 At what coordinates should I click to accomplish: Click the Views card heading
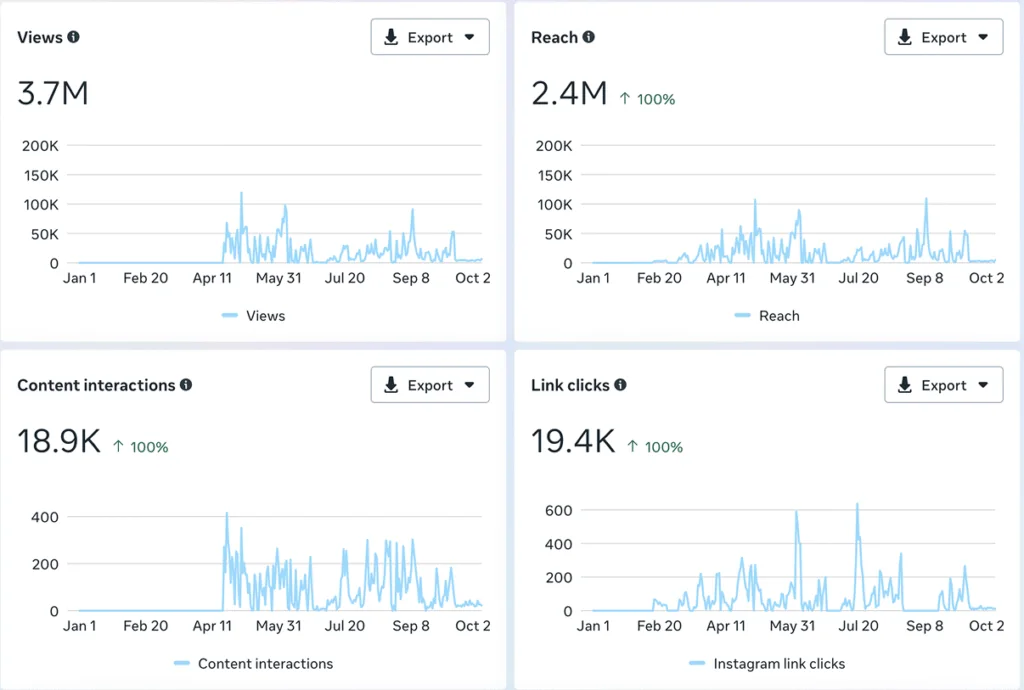[x=40, y=37]
